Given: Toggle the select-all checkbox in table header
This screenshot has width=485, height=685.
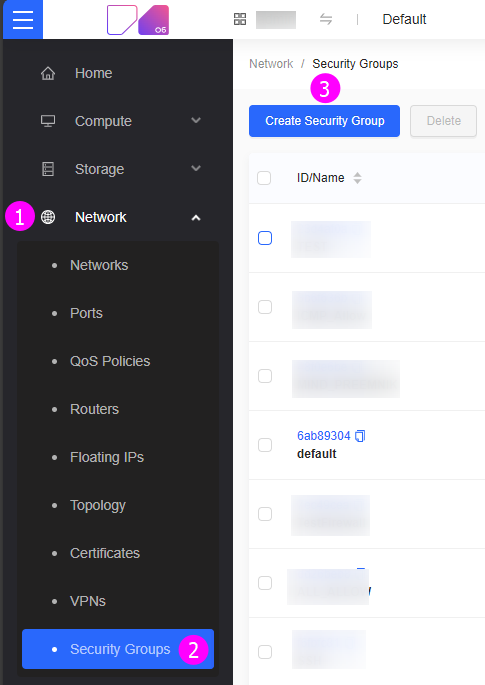Looking at the screenshot, I should (x=264, y=178).
